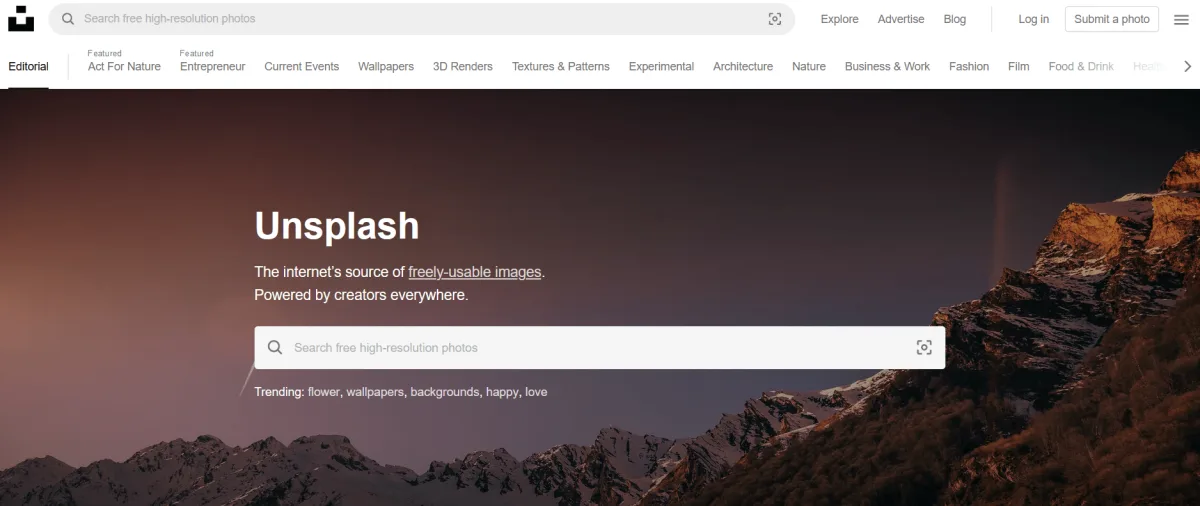This screenshot has height=506, width=1200.
Task: Focus the hero search photos field
Action: point(599,348)
